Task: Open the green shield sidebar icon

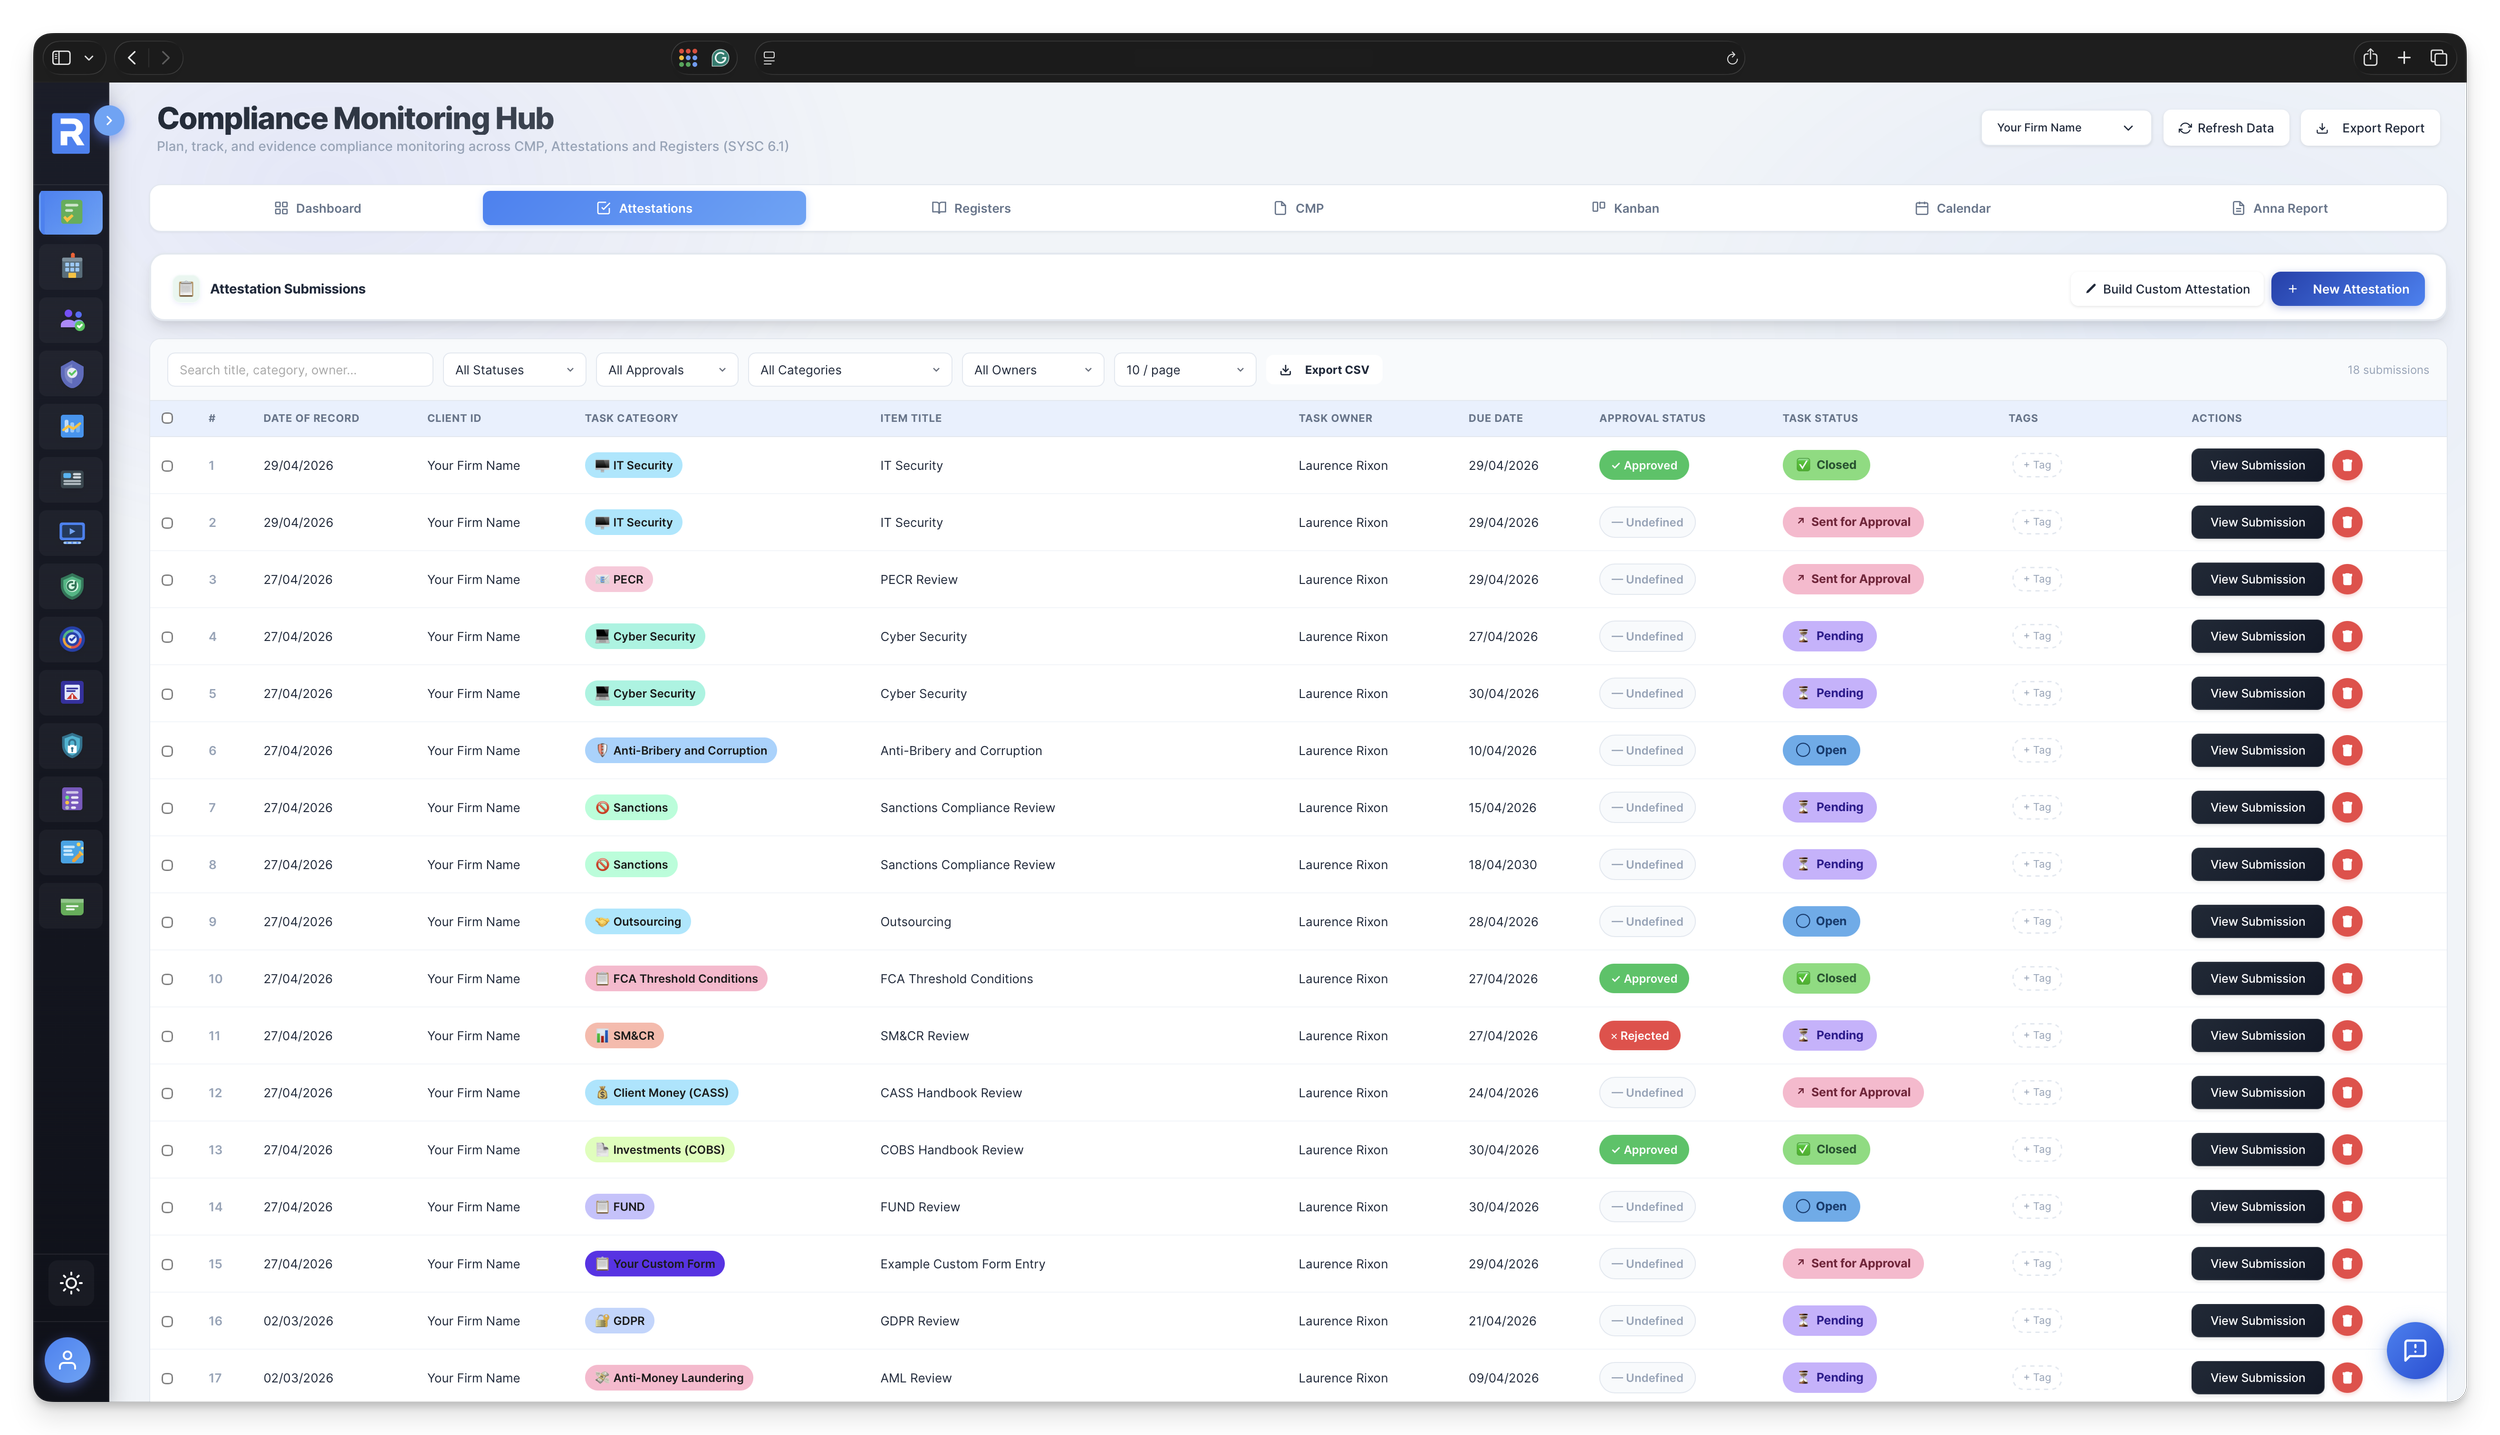Action: click(71, 586)
